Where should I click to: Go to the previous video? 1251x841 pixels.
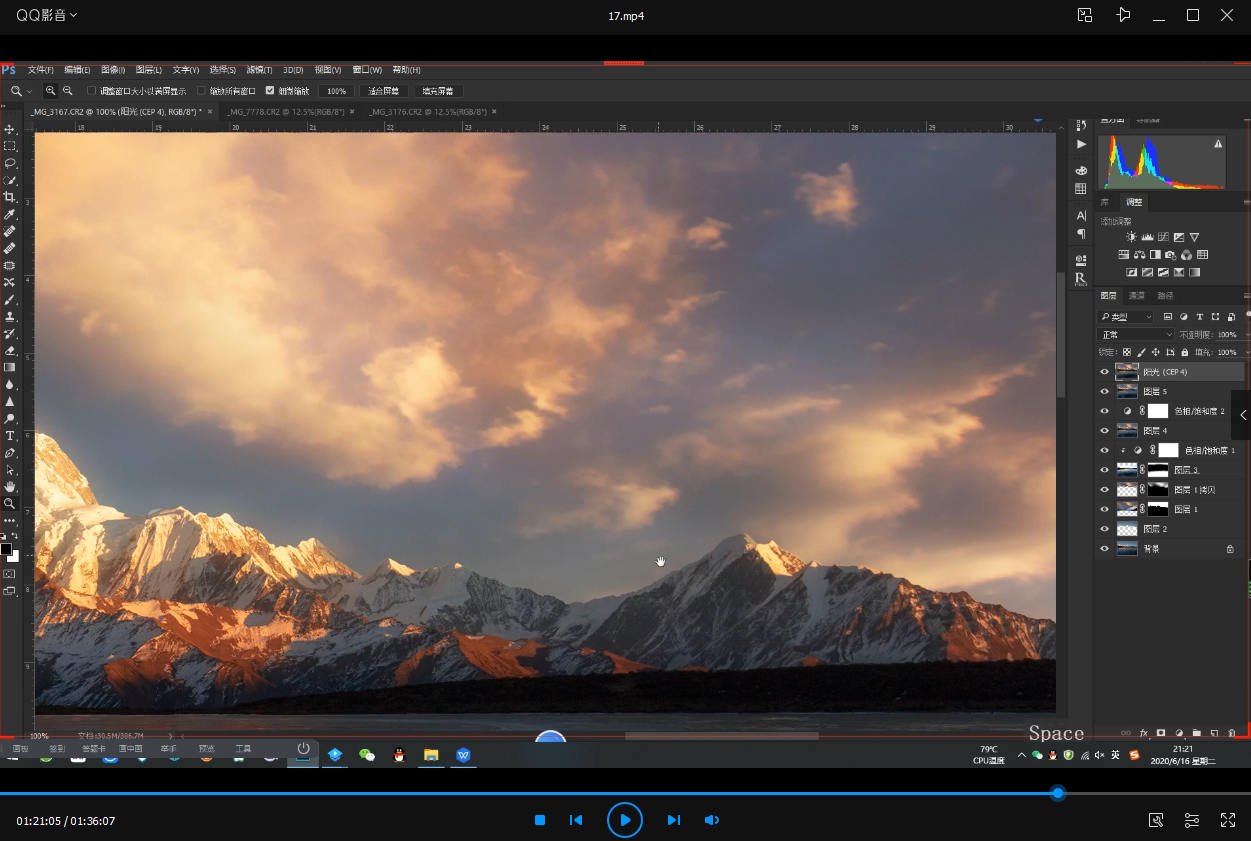point(576,820)
